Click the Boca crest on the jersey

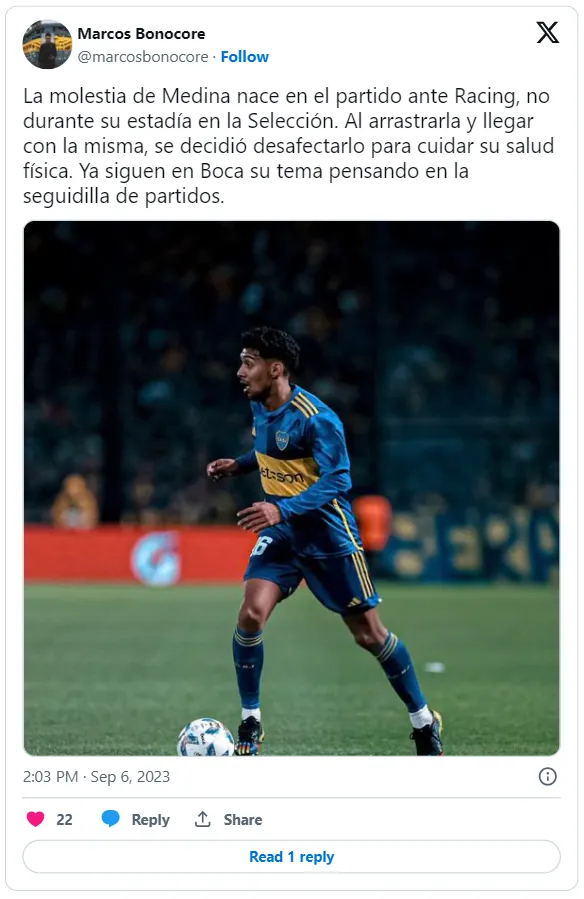[282, 440]
